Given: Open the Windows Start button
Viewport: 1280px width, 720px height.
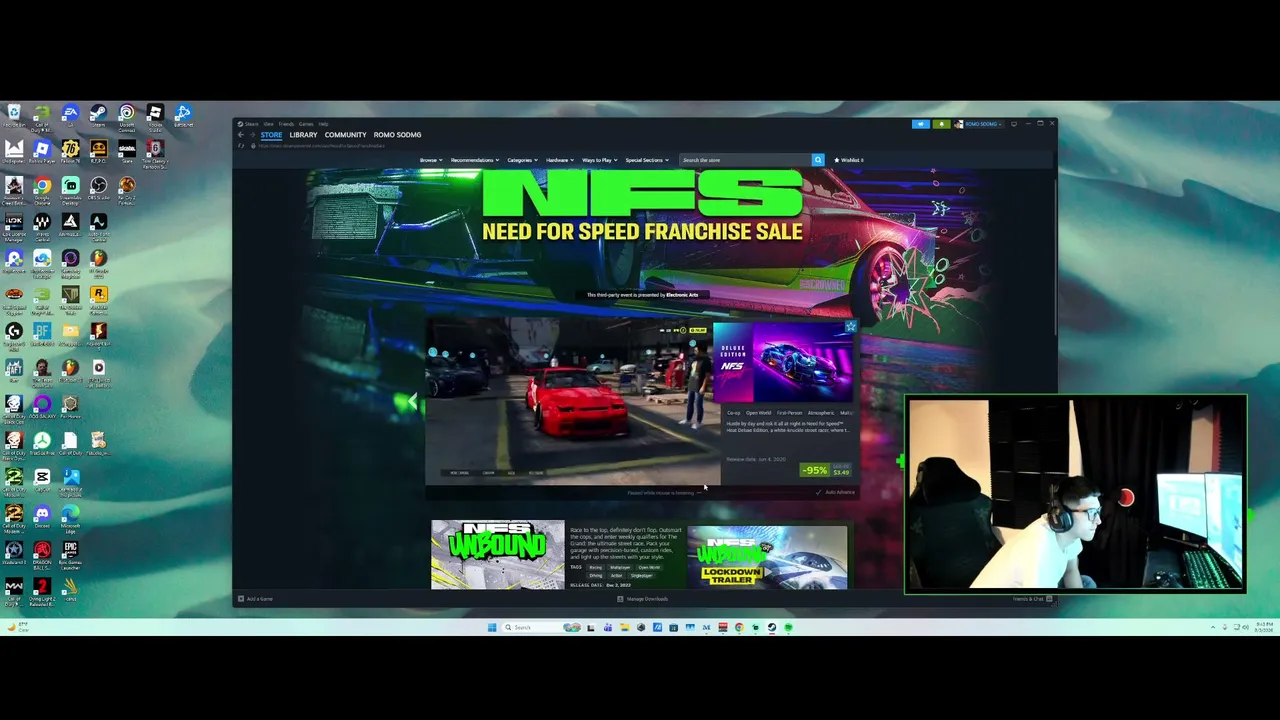Looking at the screenshot, I should [x=492, y=628].
